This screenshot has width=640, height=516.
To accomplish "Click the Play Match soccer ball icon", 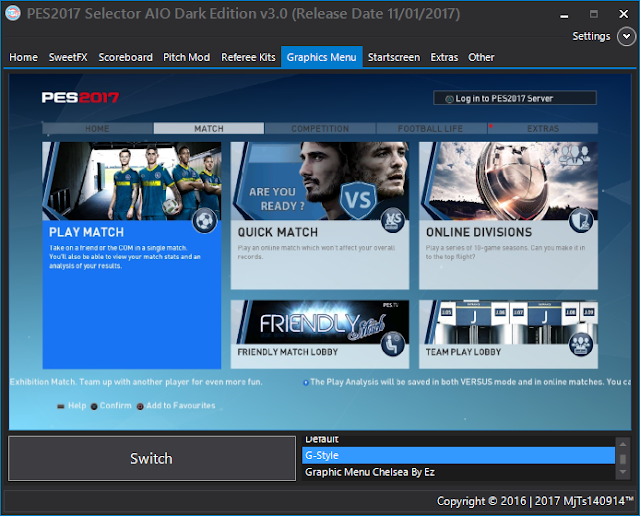I will tap(205, 221).
